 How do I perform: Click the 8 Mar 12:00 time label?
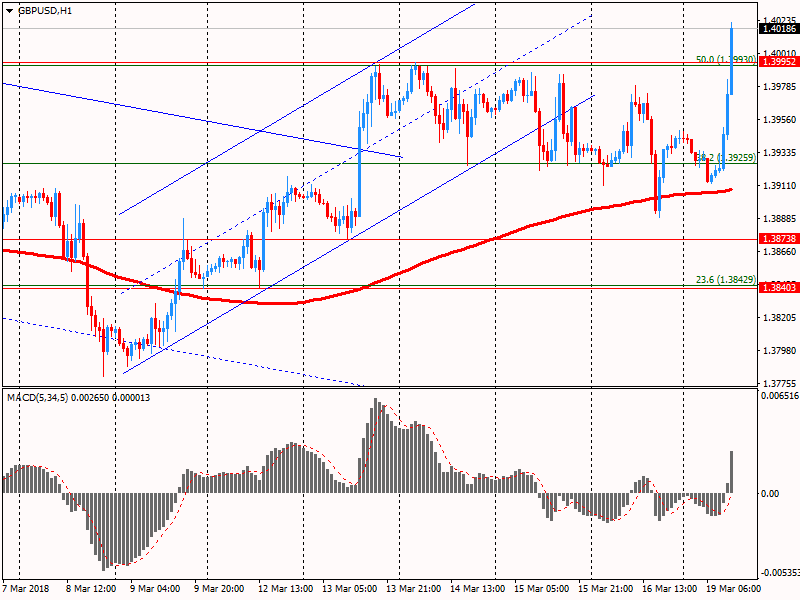(91, 589)
